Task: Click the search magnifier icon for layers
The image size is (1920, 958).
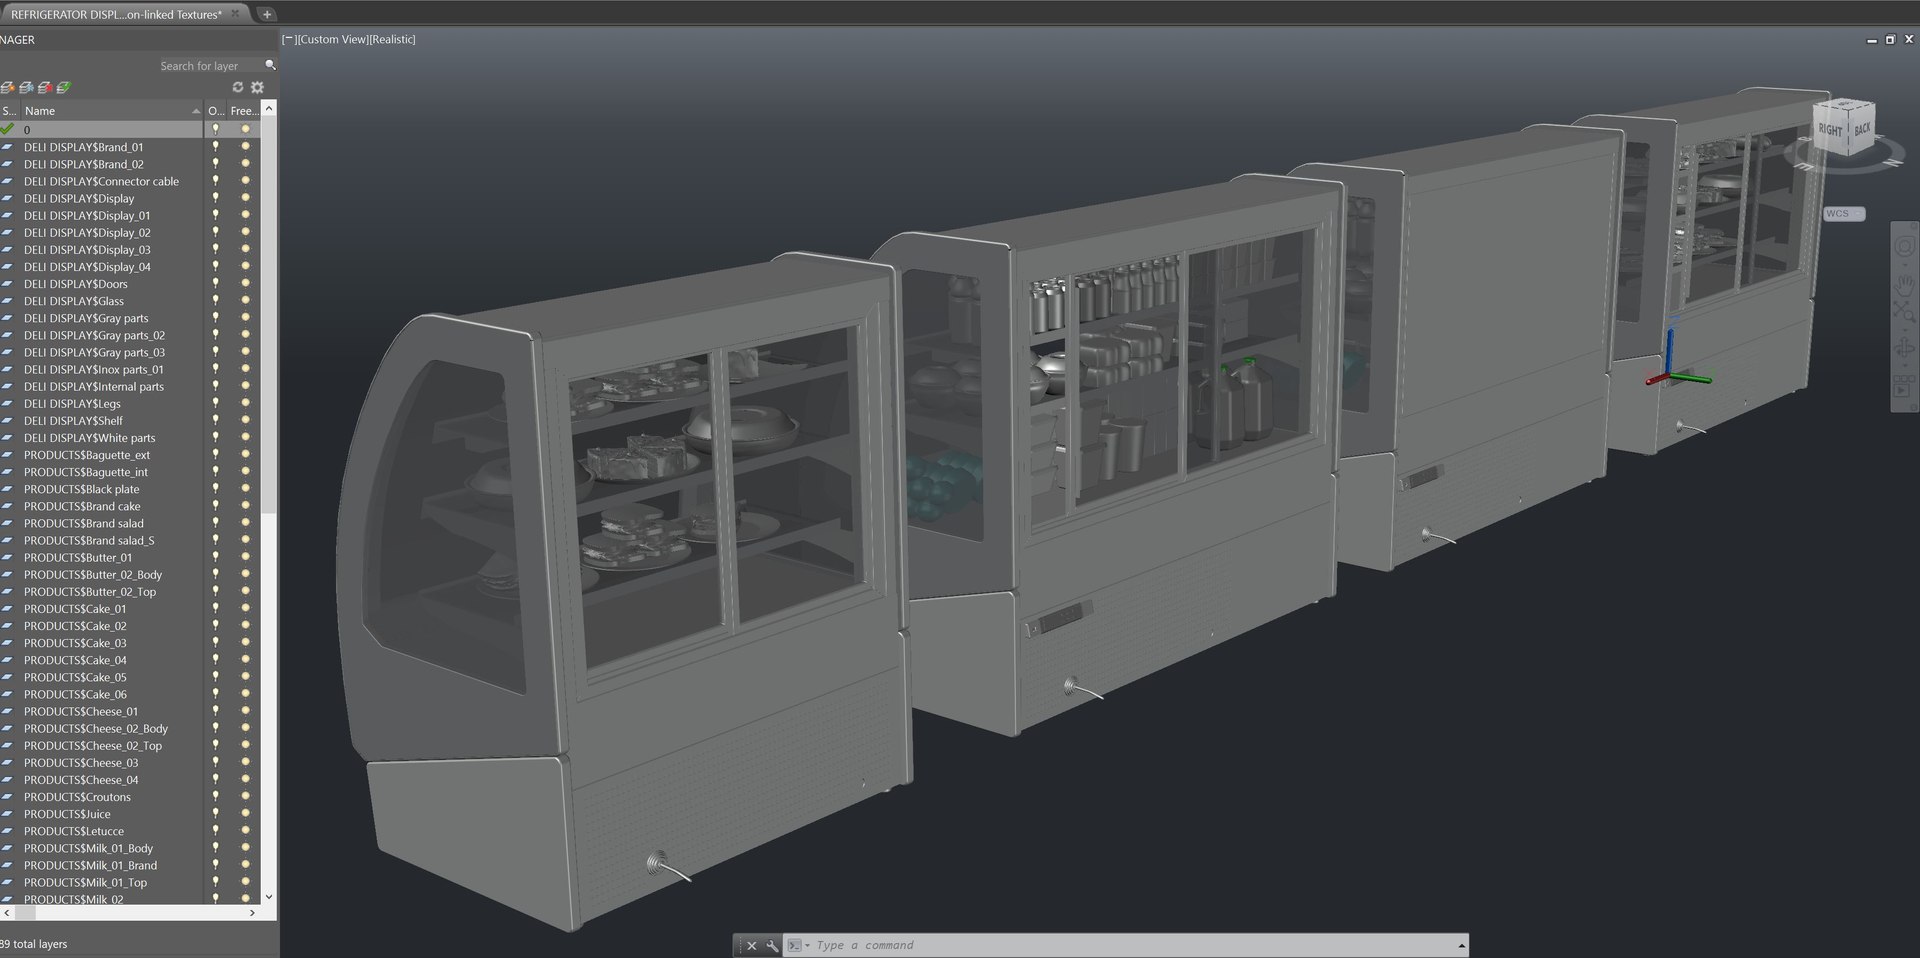Action: [x=270, y=65]
